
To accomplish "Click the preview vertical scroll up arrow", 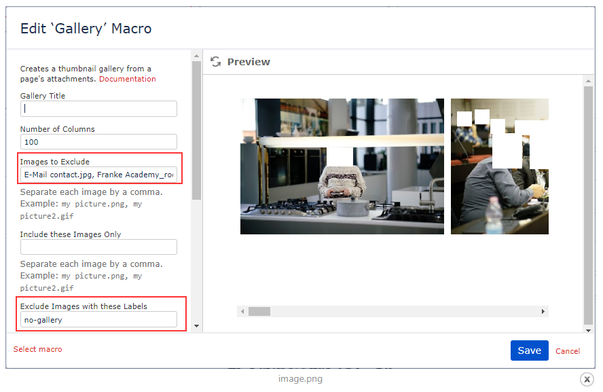I will [x=588, y=81].
